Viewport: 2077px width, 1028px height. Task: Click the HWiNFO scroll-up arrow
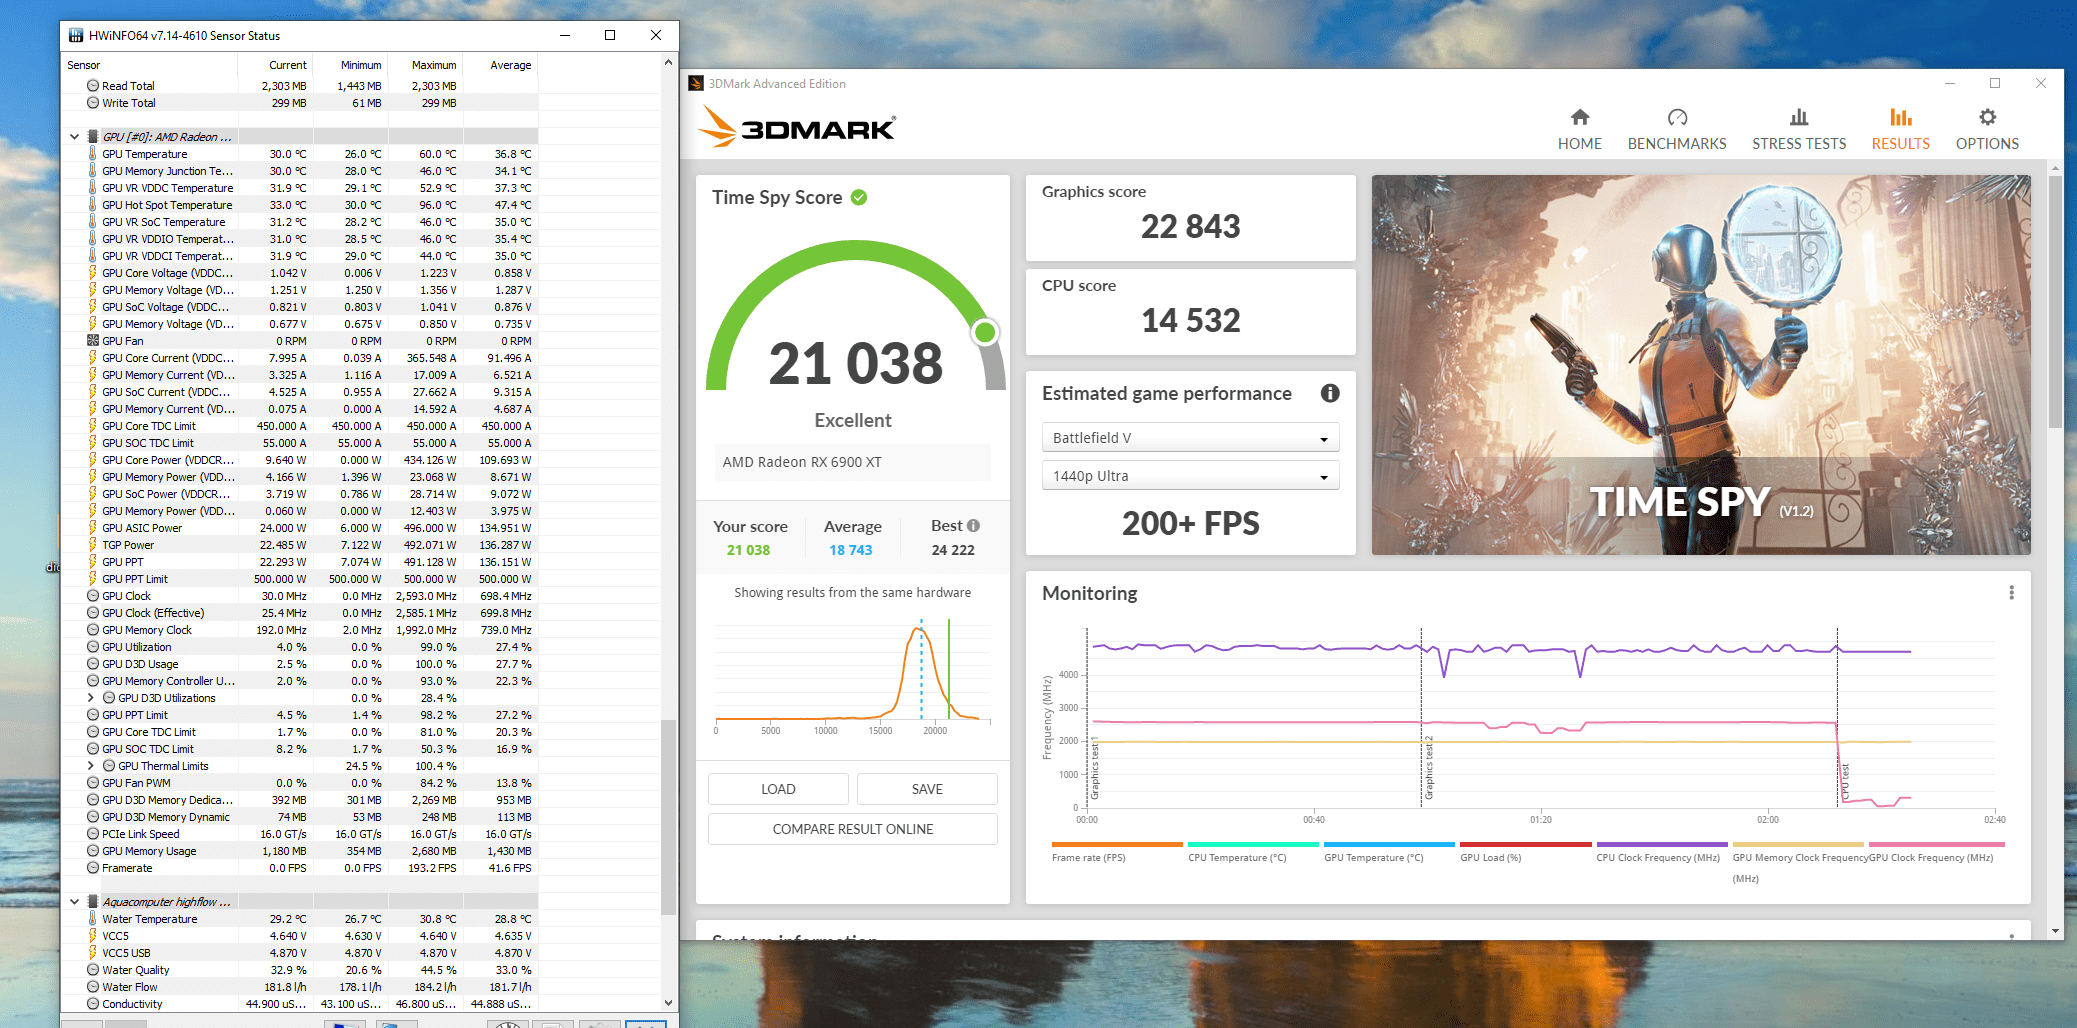tap(668, 62)
